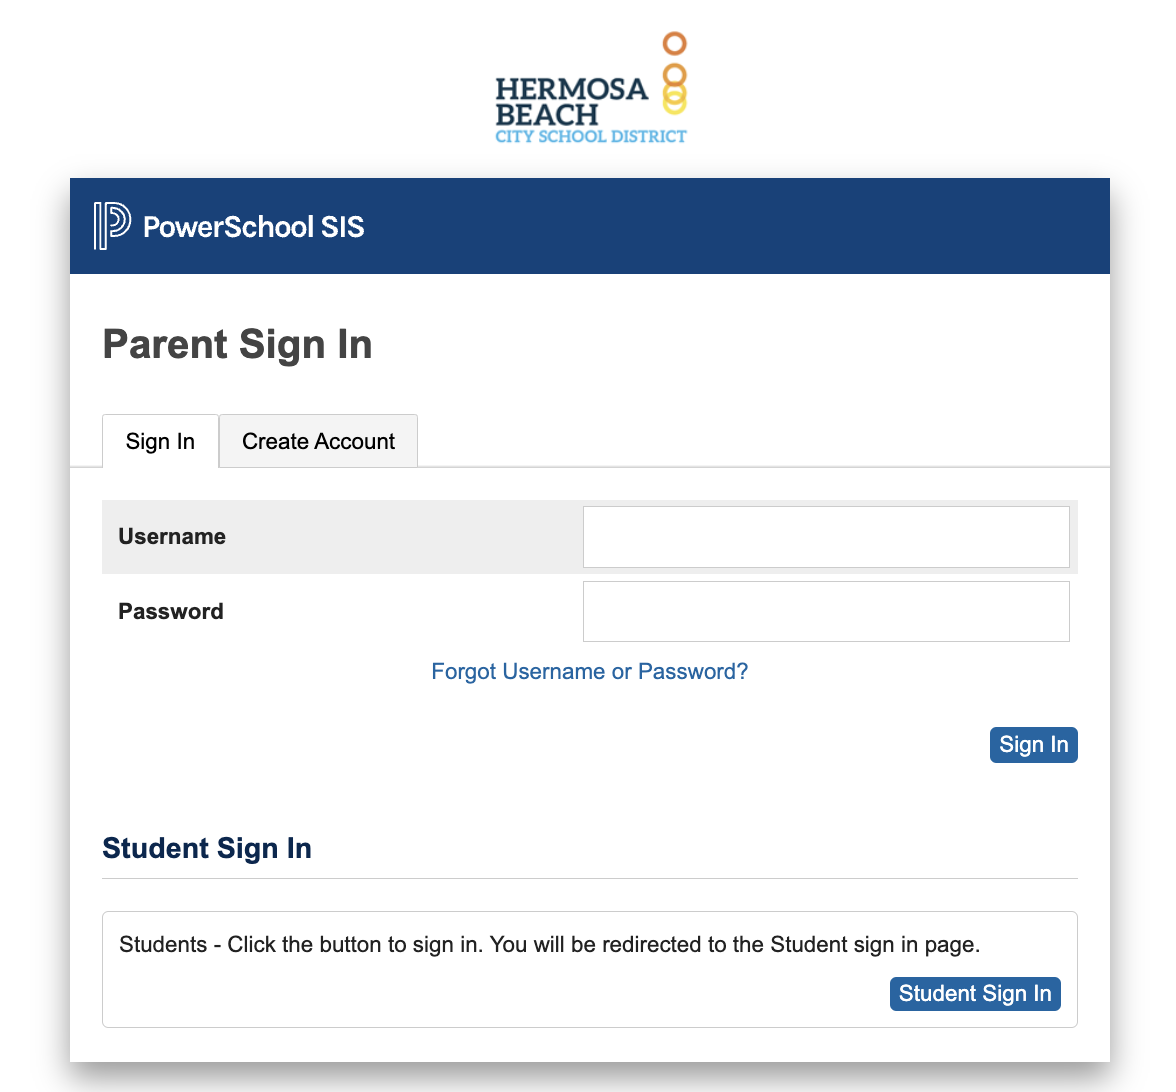Focus the Password input field
This screenshot has height=1092, width=1176.
pos(826,611)
